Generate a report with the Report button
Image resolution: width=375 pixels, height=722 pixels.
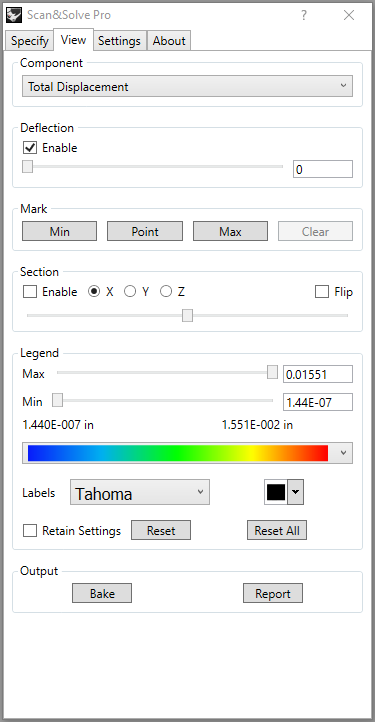273,594
